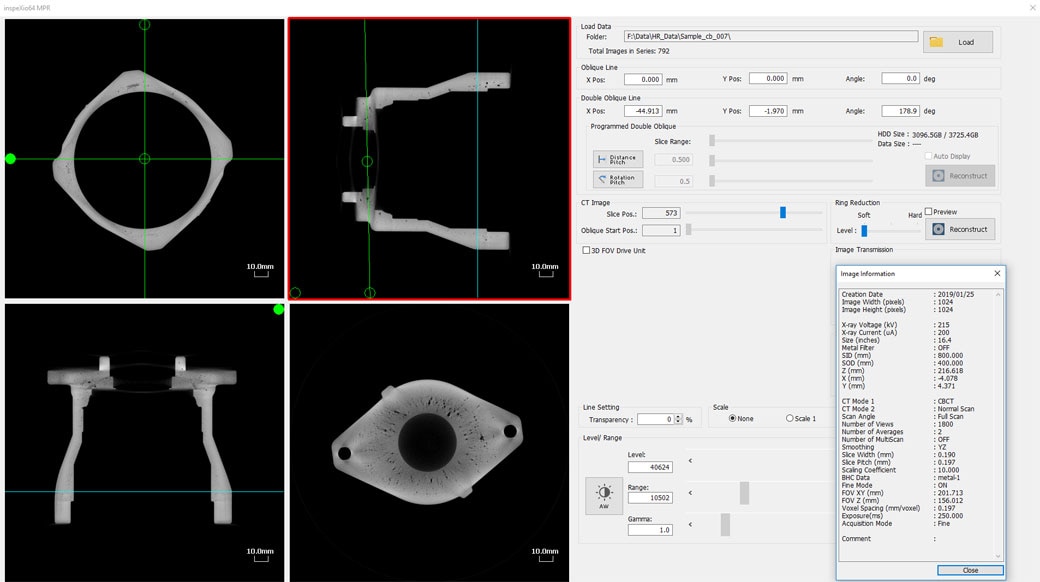The height and width of the screenshot is (582, 1040).
Task: Click the Close button in Image Information
Action: point(970,570)
